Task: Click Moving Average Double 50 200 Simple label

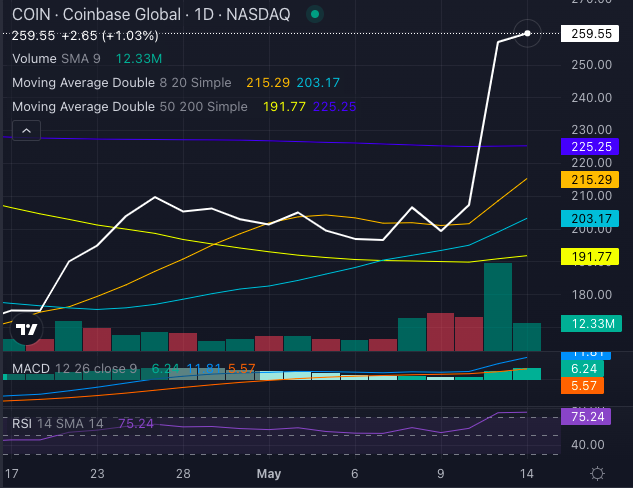Action: coord(130,107)
